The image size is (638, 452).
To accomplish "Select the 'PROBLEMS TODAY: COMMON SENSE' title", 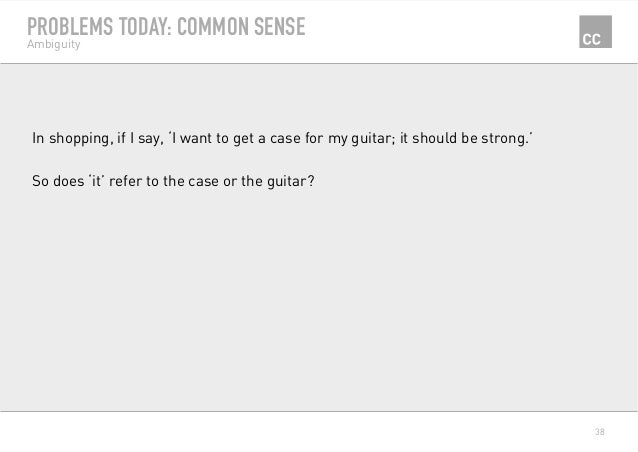I will point(166,27).
